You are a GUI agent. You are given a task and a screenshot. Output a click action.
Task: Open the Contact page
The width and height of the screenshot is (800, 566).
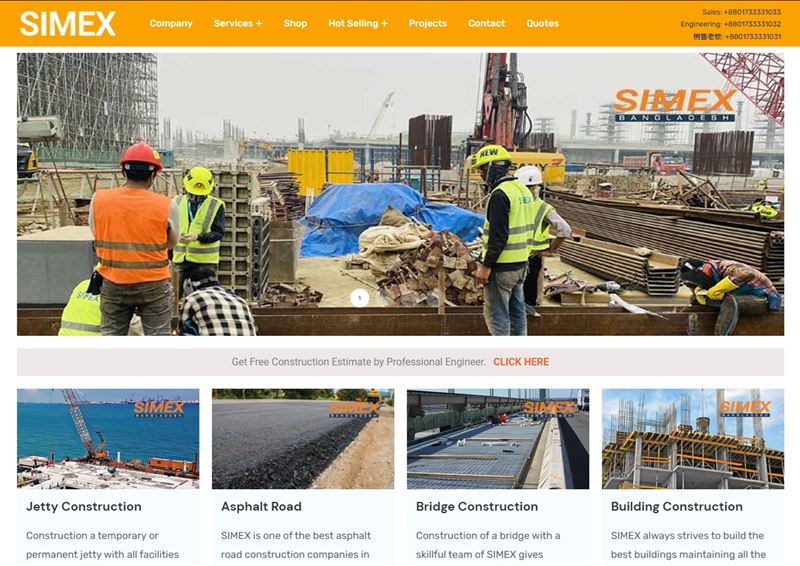click(486, 23)
